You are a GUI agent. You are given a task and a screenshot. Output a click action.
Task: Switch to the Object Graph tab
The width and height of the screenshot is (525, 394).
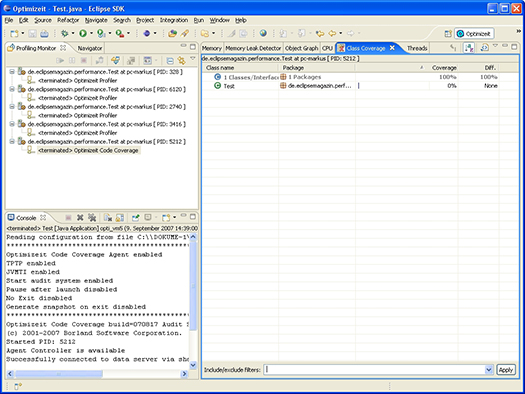(301, 48)
